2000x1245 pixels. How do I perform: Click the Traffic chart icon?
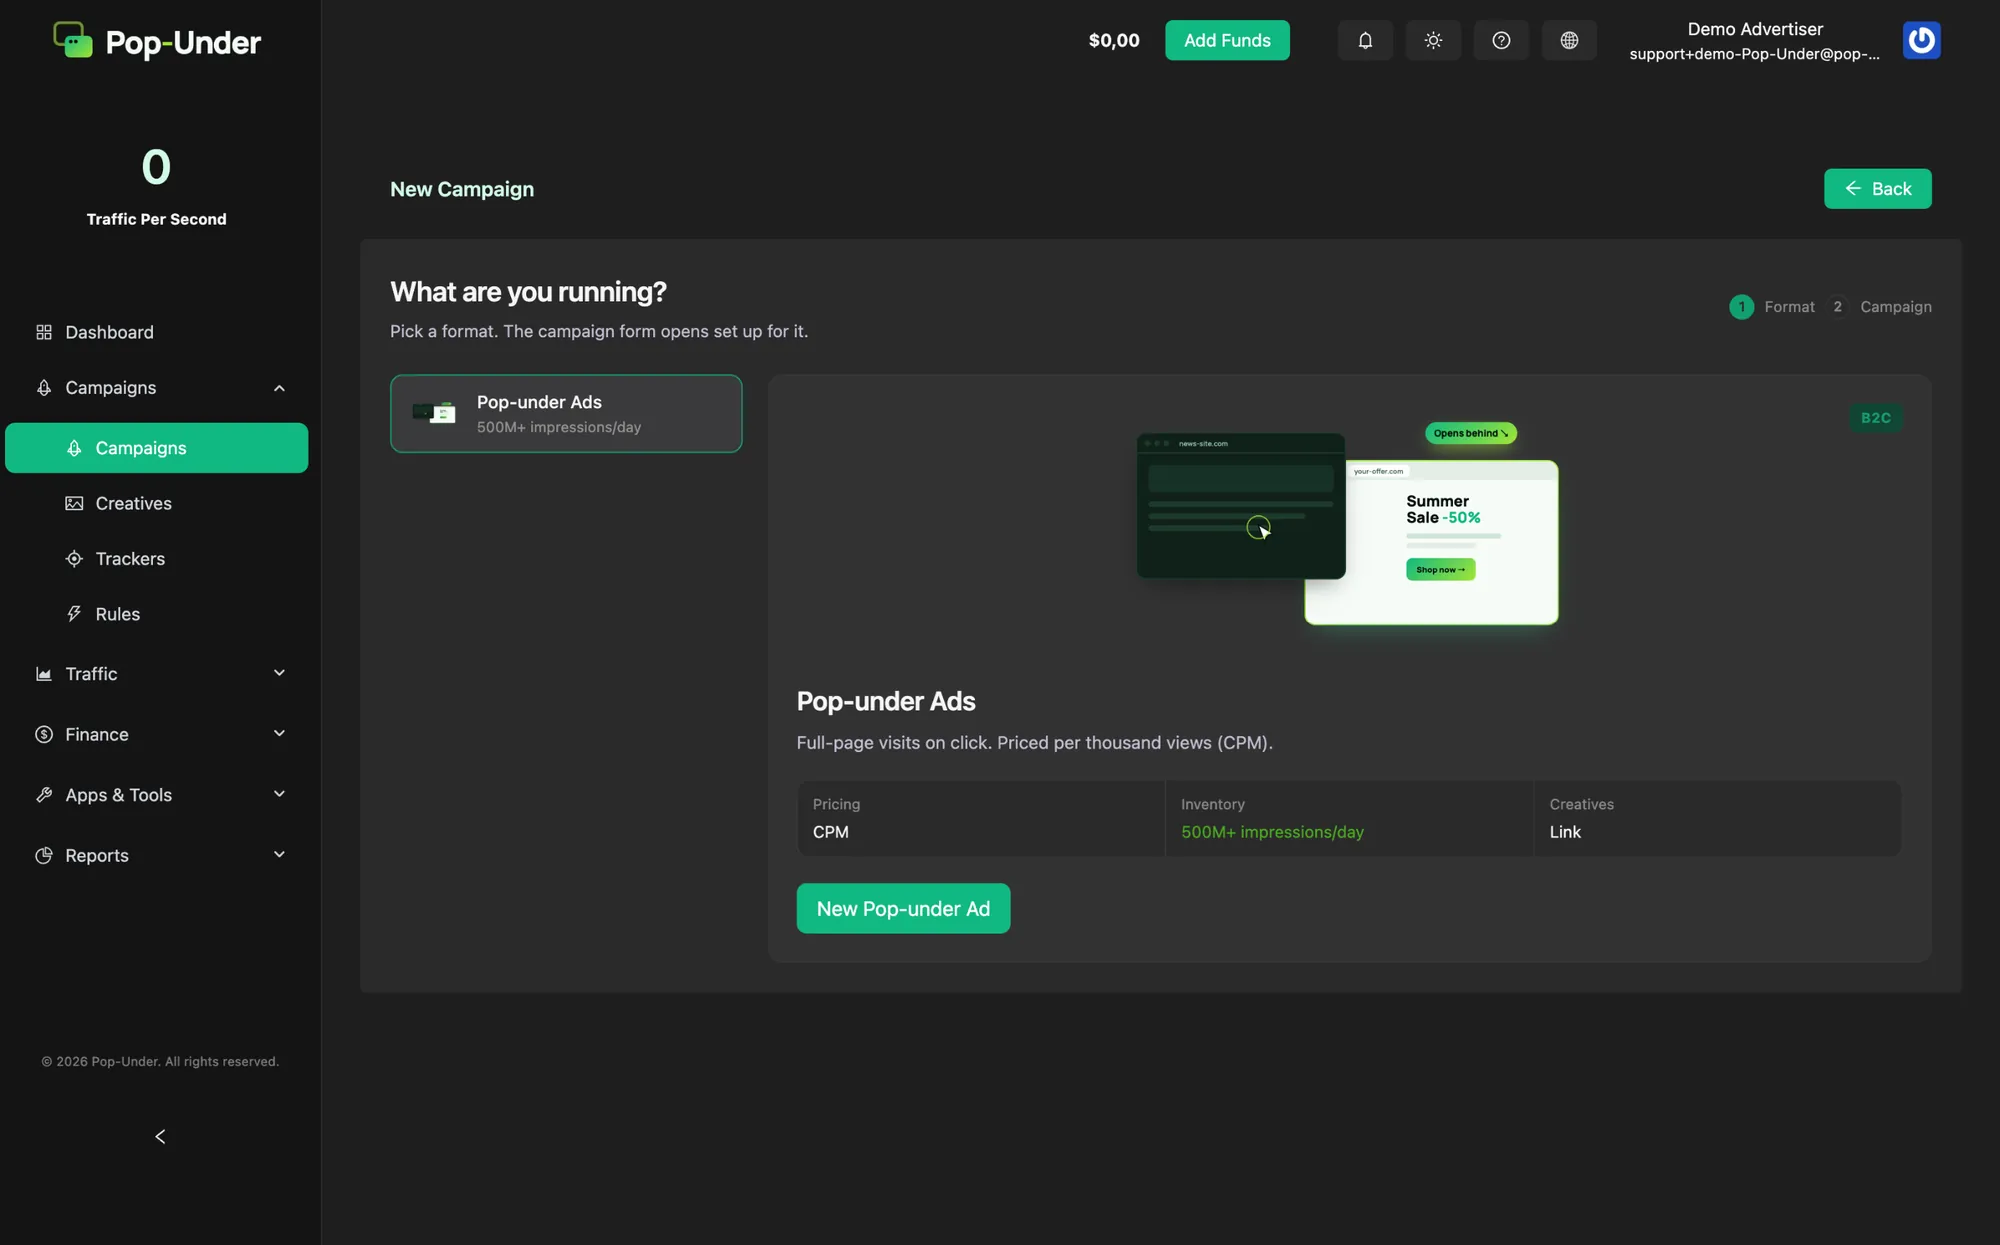tap(44, 674)
